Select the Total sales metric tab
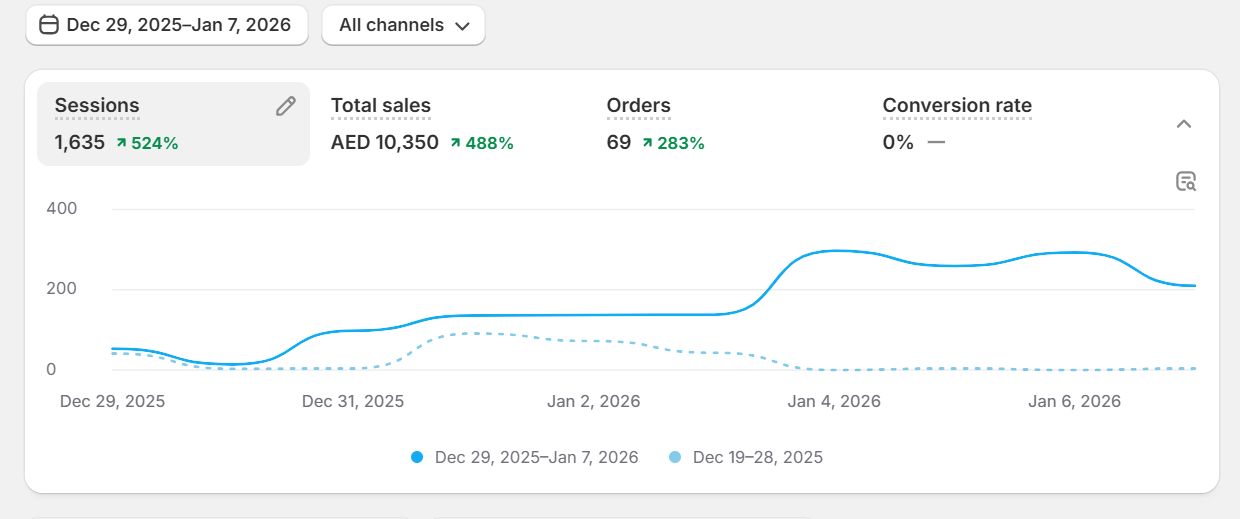This screenshot has width=1240, height=519. point(381,105)
